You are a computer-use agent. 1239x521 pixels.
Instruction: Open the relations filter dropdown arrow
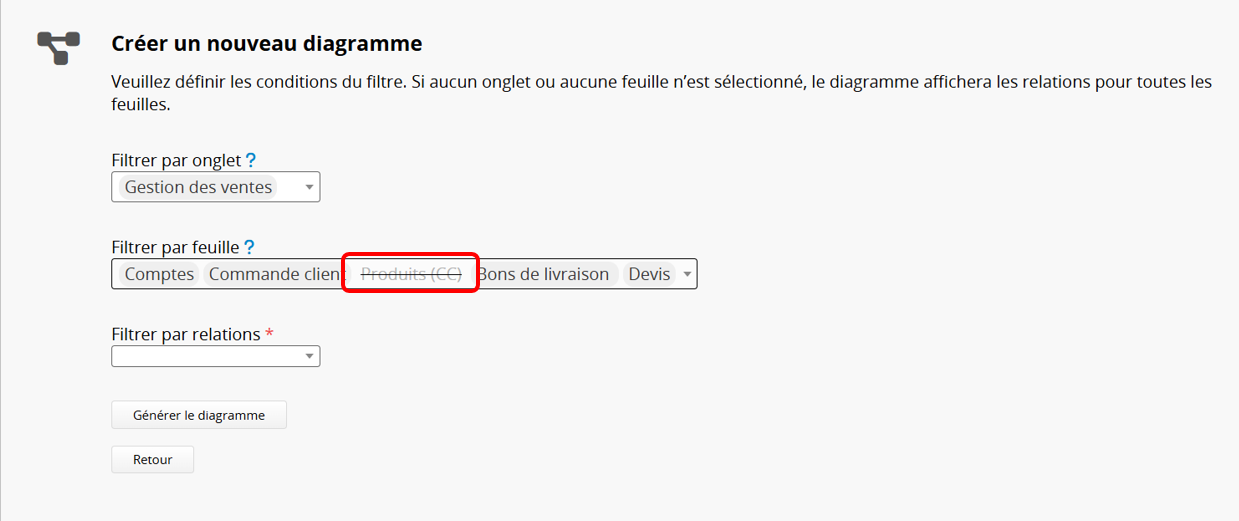point(309,356)
